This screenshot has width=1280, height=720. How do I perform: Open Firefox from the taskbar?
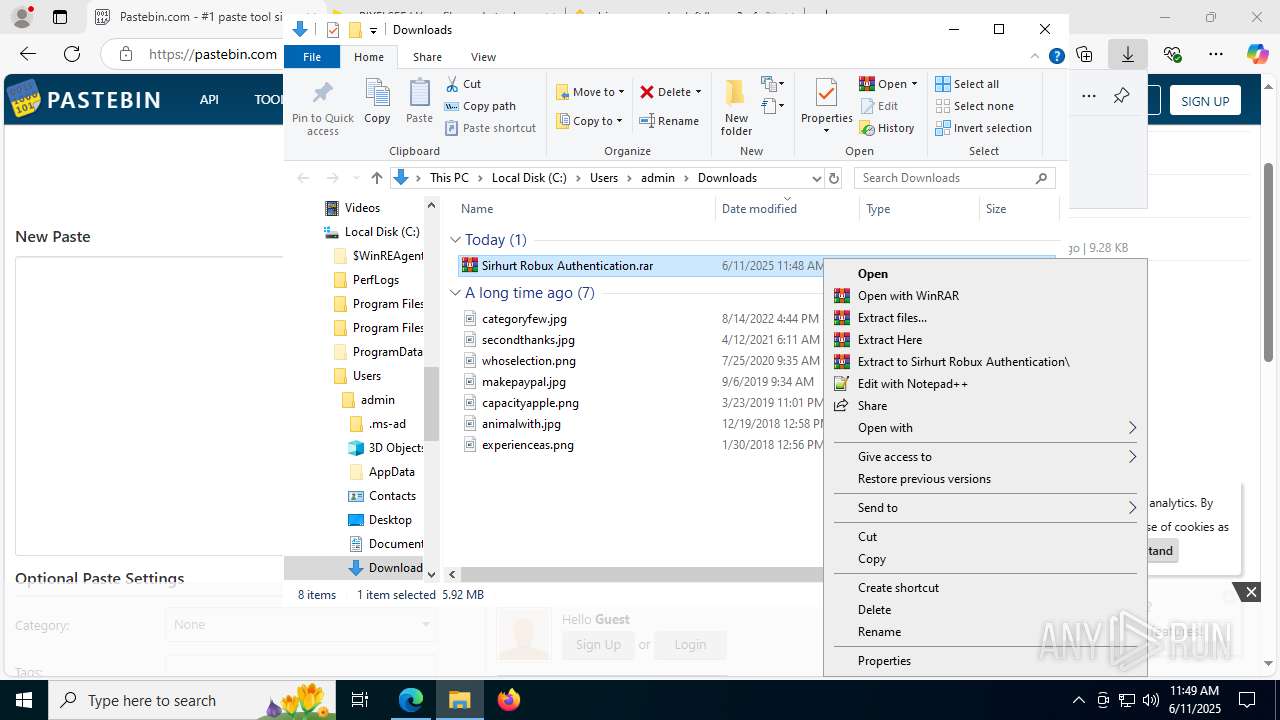pyautogui.click(x=508, y=700)
